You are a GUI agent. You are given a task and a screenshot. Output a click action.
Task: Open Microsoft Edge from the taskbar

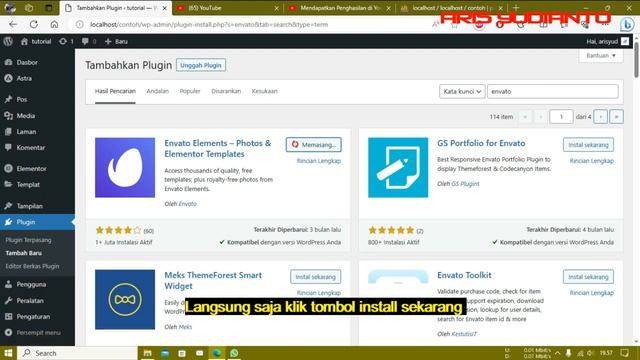217,353
